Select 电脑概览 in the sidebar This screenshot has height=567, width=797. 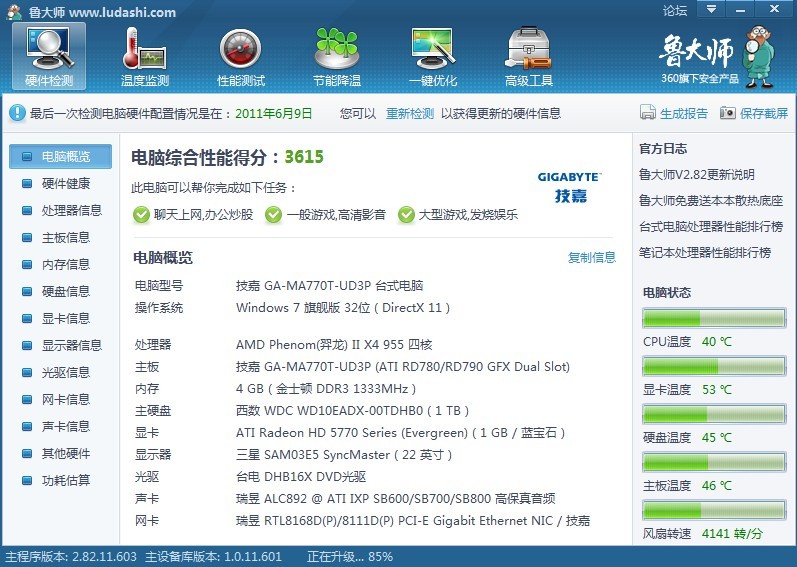pos(60,156)
